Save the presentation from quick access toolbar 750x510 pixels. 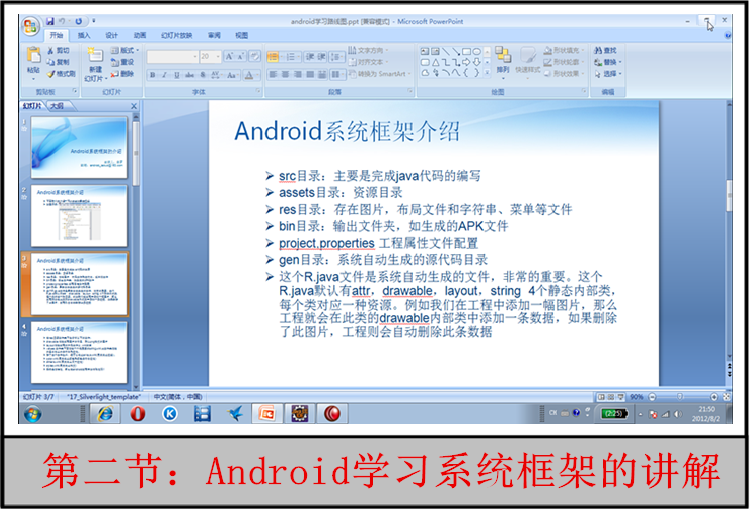pos(50,21)
